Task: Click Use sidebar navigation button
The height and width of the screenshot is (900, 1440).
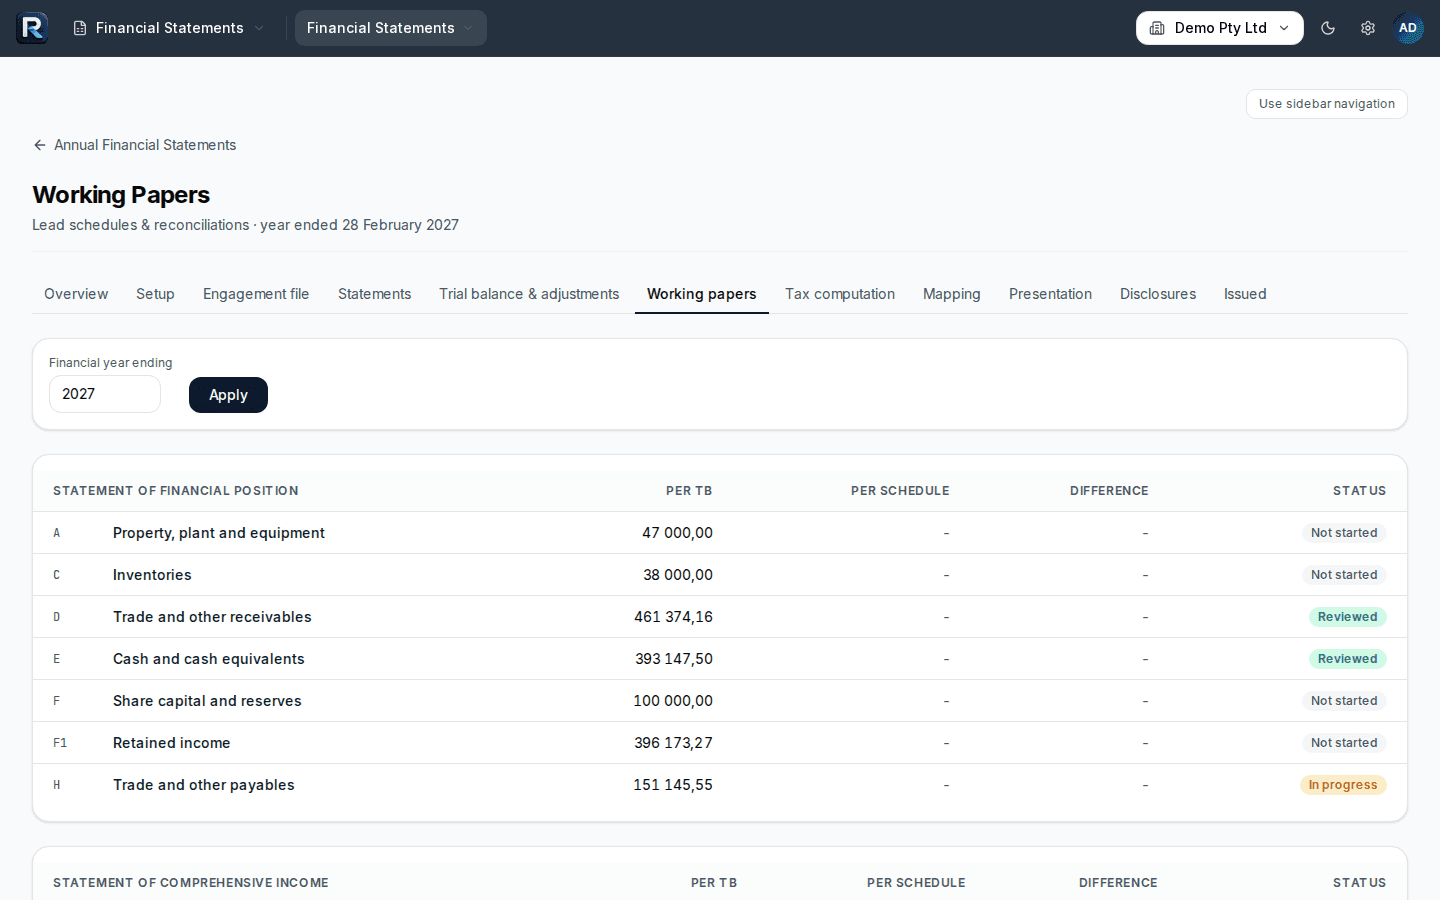Action: 1326,104
